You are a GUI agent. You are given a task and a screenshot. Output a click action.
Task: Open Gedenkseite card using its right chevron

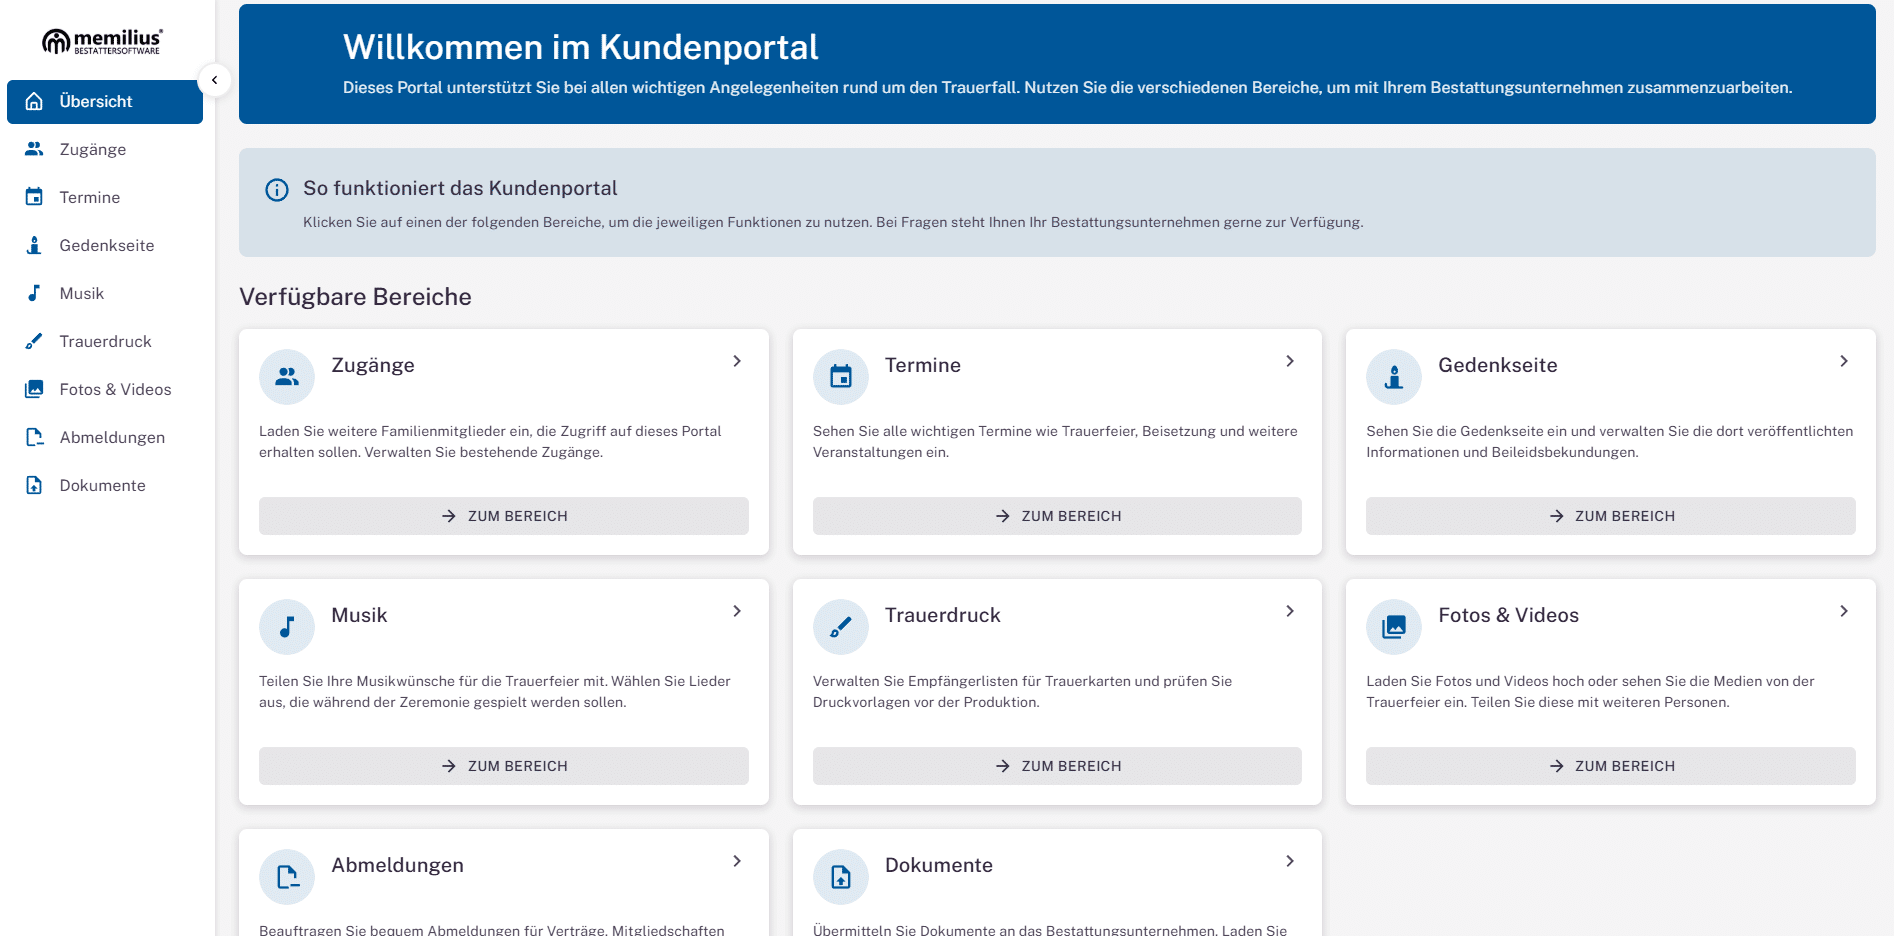coord(1843,361)
